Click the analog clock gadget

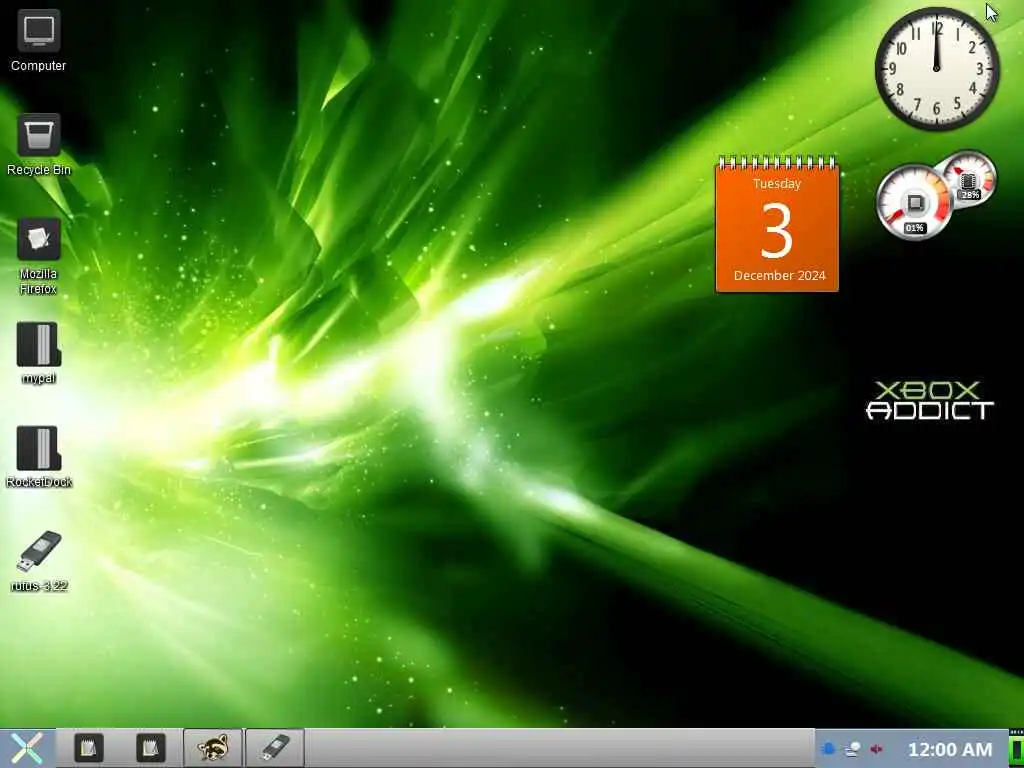click(936, 69)
